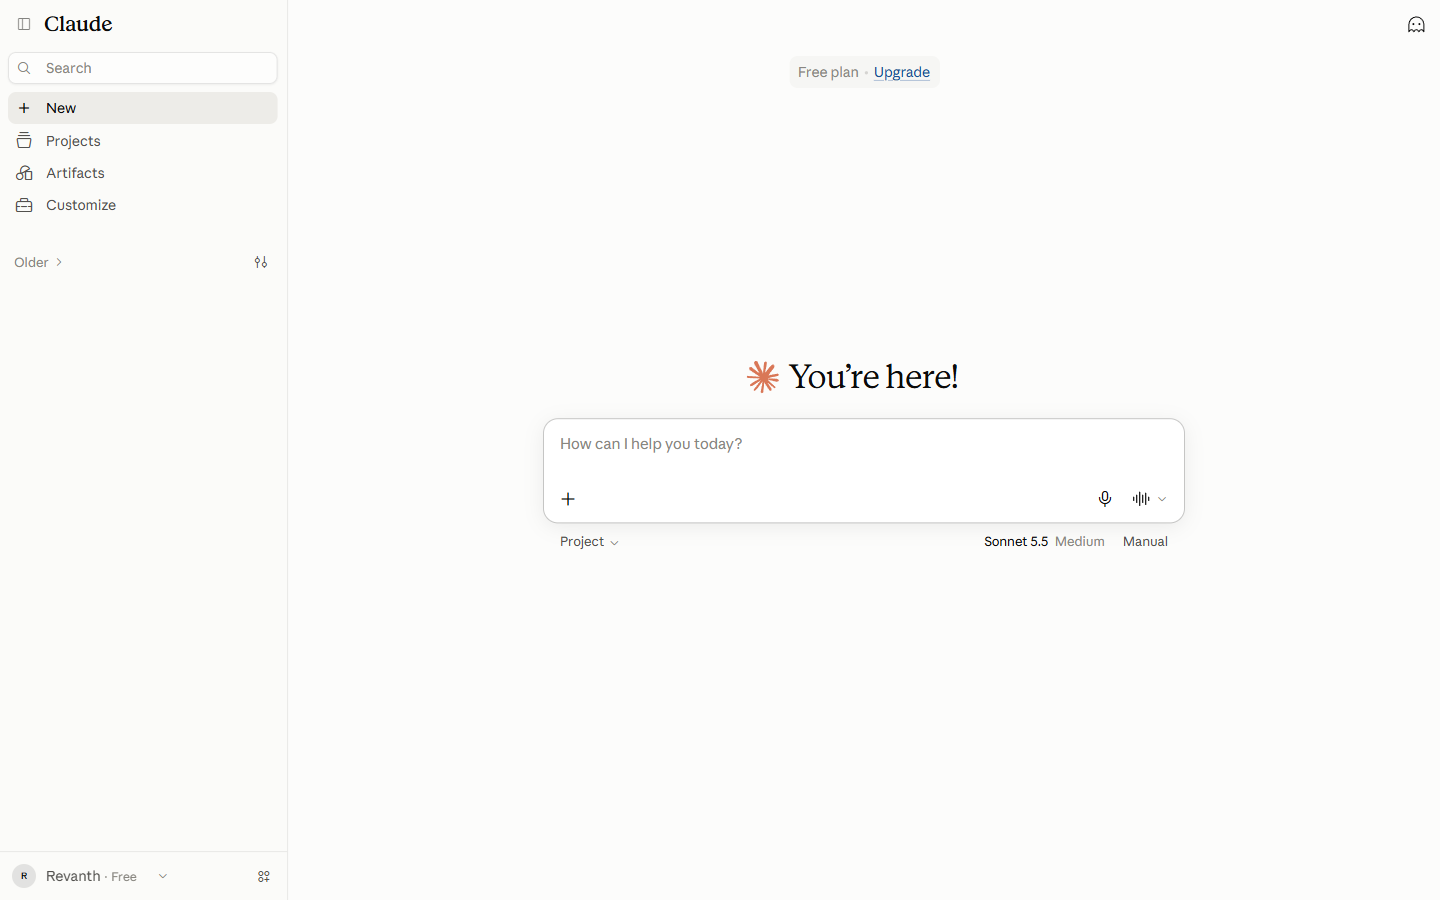Click the R avatar for Revanth
1440x900 pixels.
tap(24, 876)
